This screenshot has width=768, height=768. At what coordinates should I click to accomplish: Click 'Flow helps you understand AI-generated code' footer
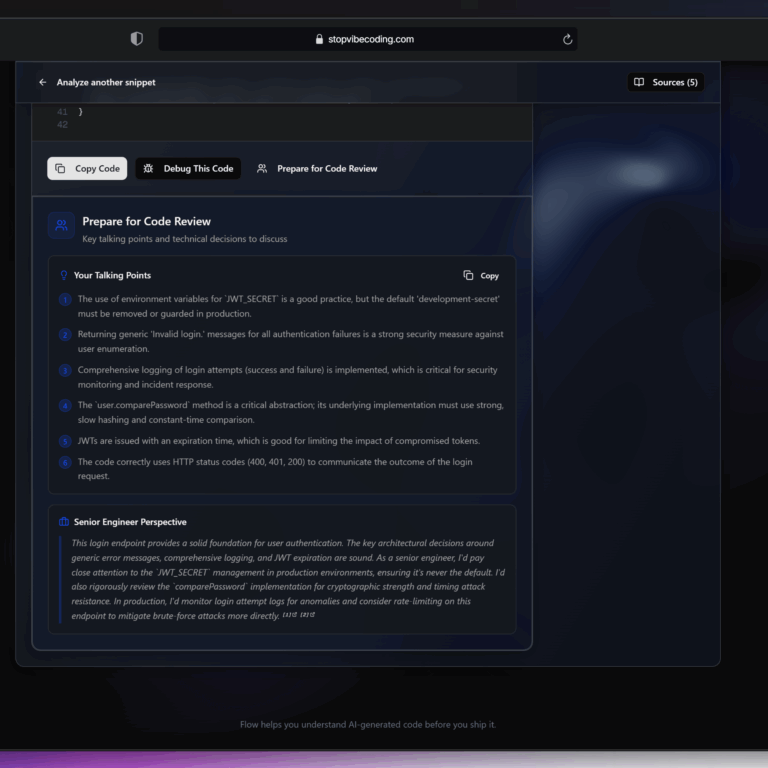click(368, 724)
